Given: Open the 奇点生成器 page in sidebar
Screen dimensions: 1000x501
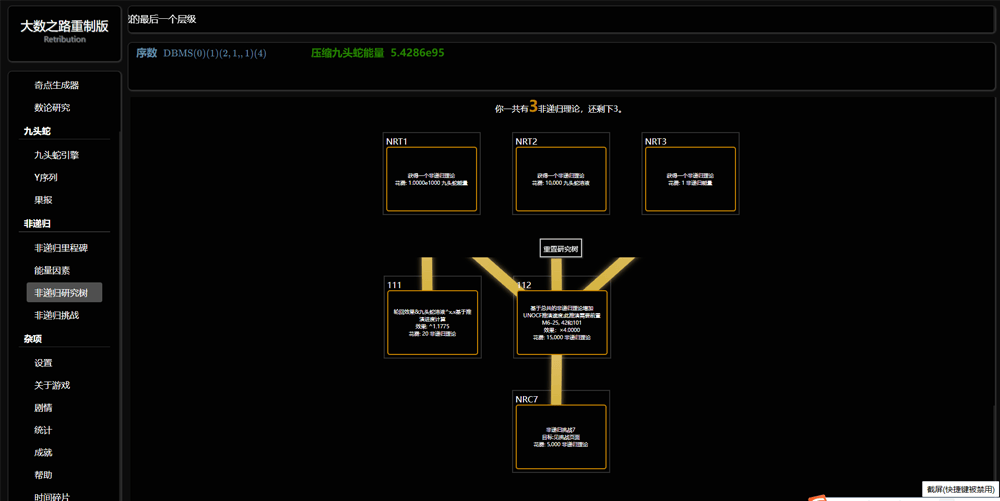Looking at the screenshot, I should [57, 85].
